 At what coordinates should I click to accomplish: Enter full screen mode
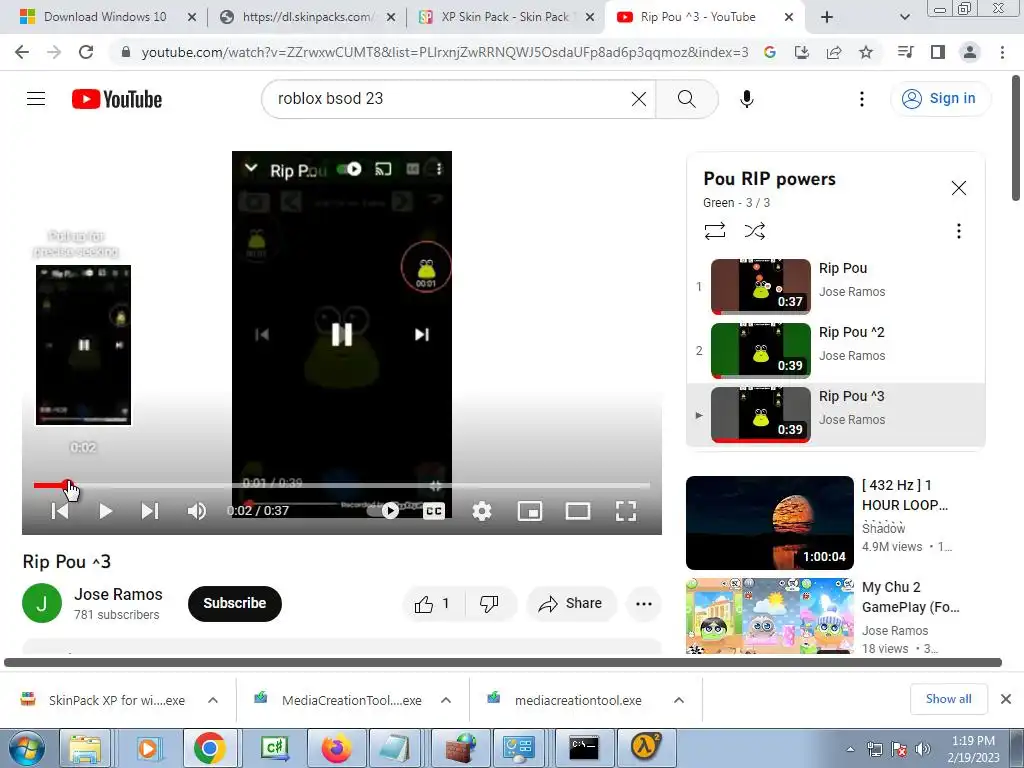click(626, 511)
